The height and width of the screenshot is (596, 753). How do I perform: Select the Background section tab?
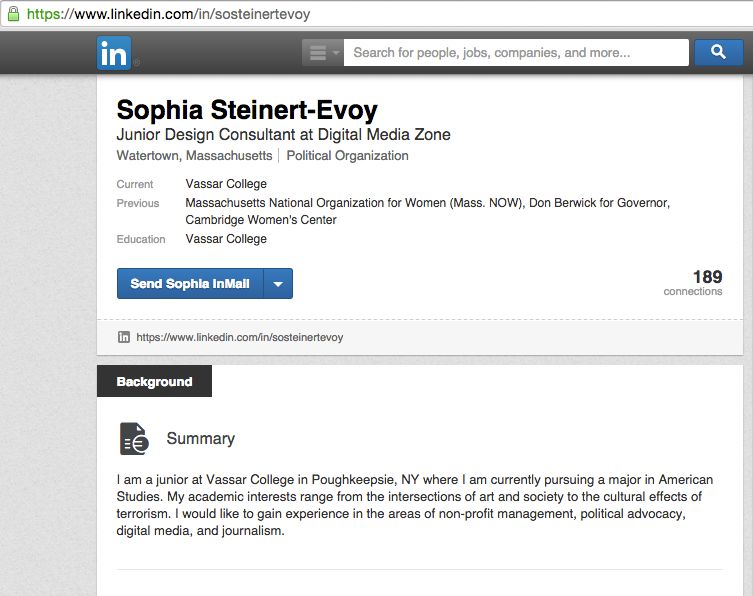pos(154,382)
